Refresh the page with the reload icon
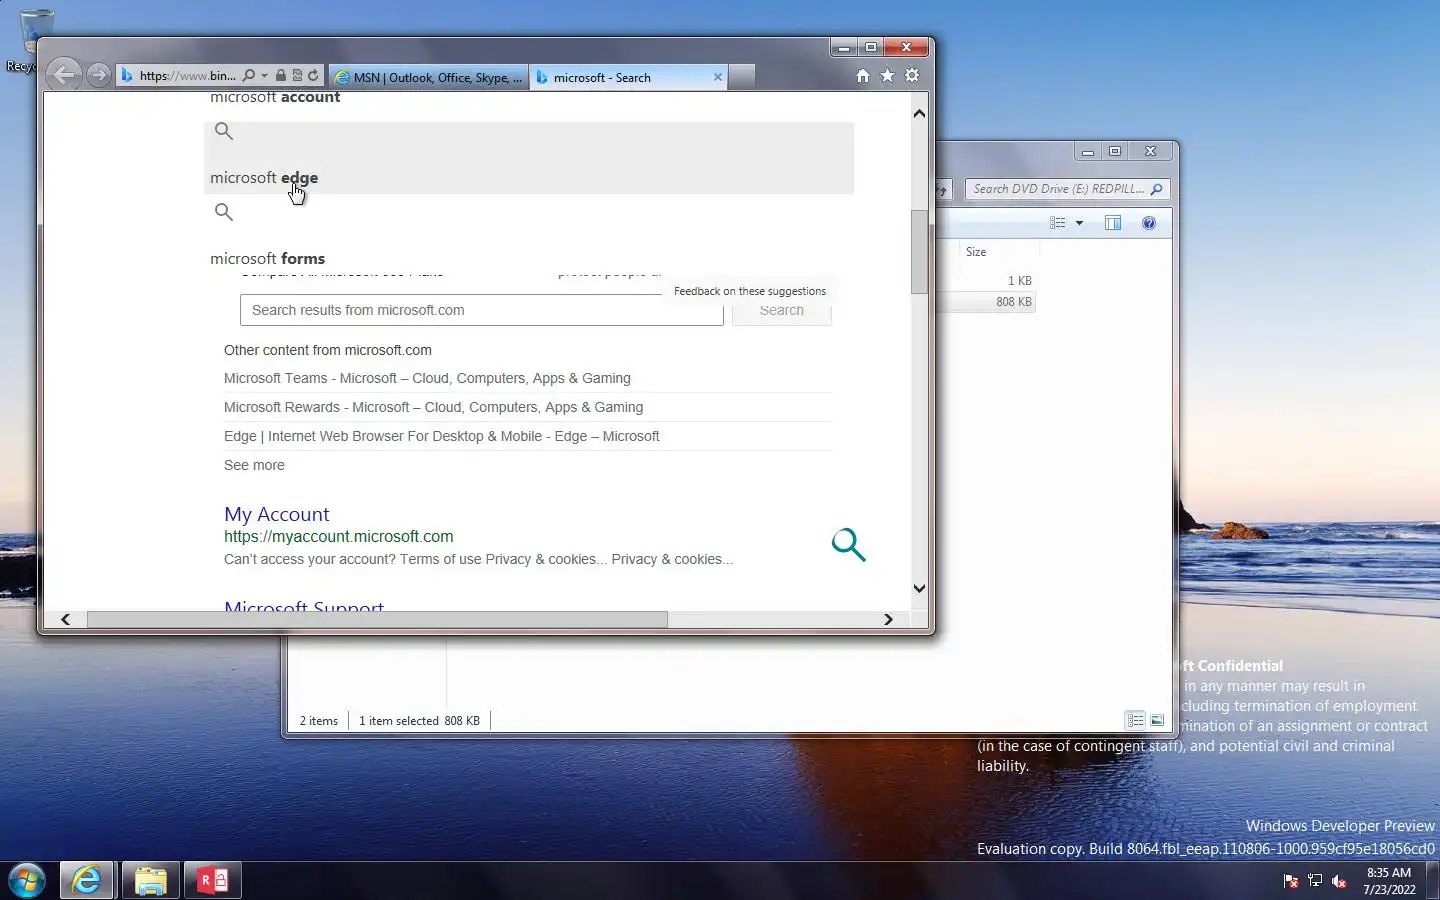Screen dimensions: 1440x900 pyautogui.click(x=313, y=76)
